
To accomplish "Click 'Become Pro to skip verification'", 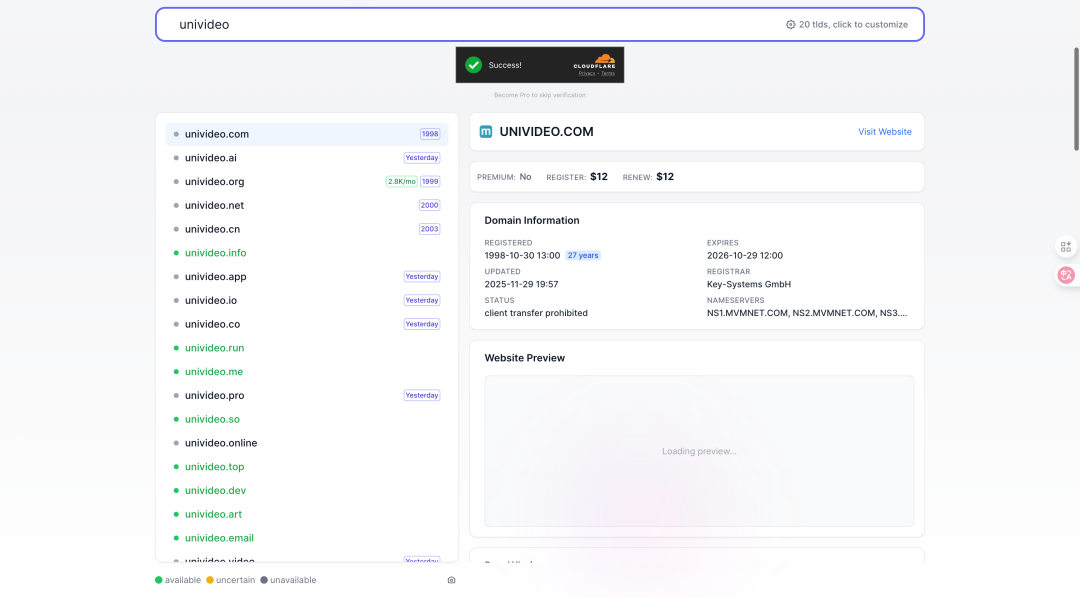I will 539,95.
